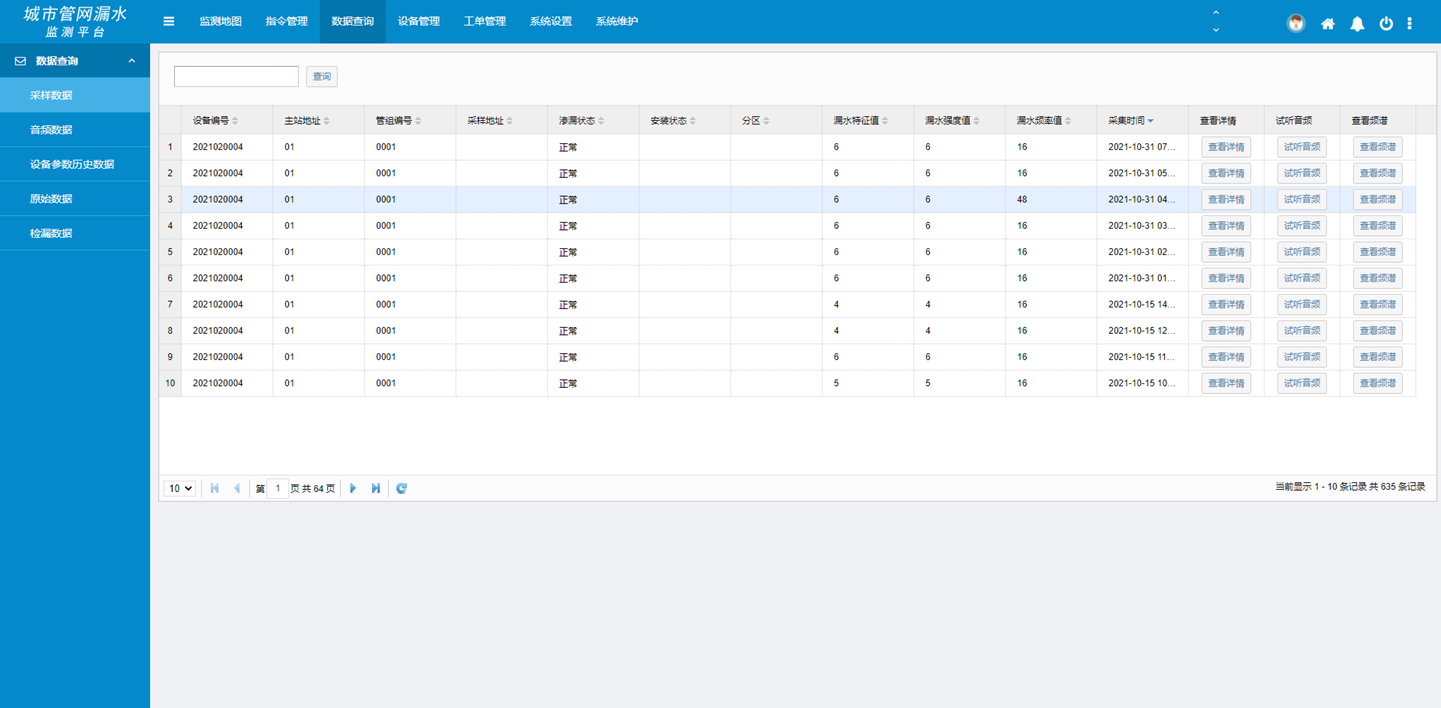Viewport: 1441px width, 708px height.
Task: Click 查看详情 button in row 1
Action: [1226, 147]
